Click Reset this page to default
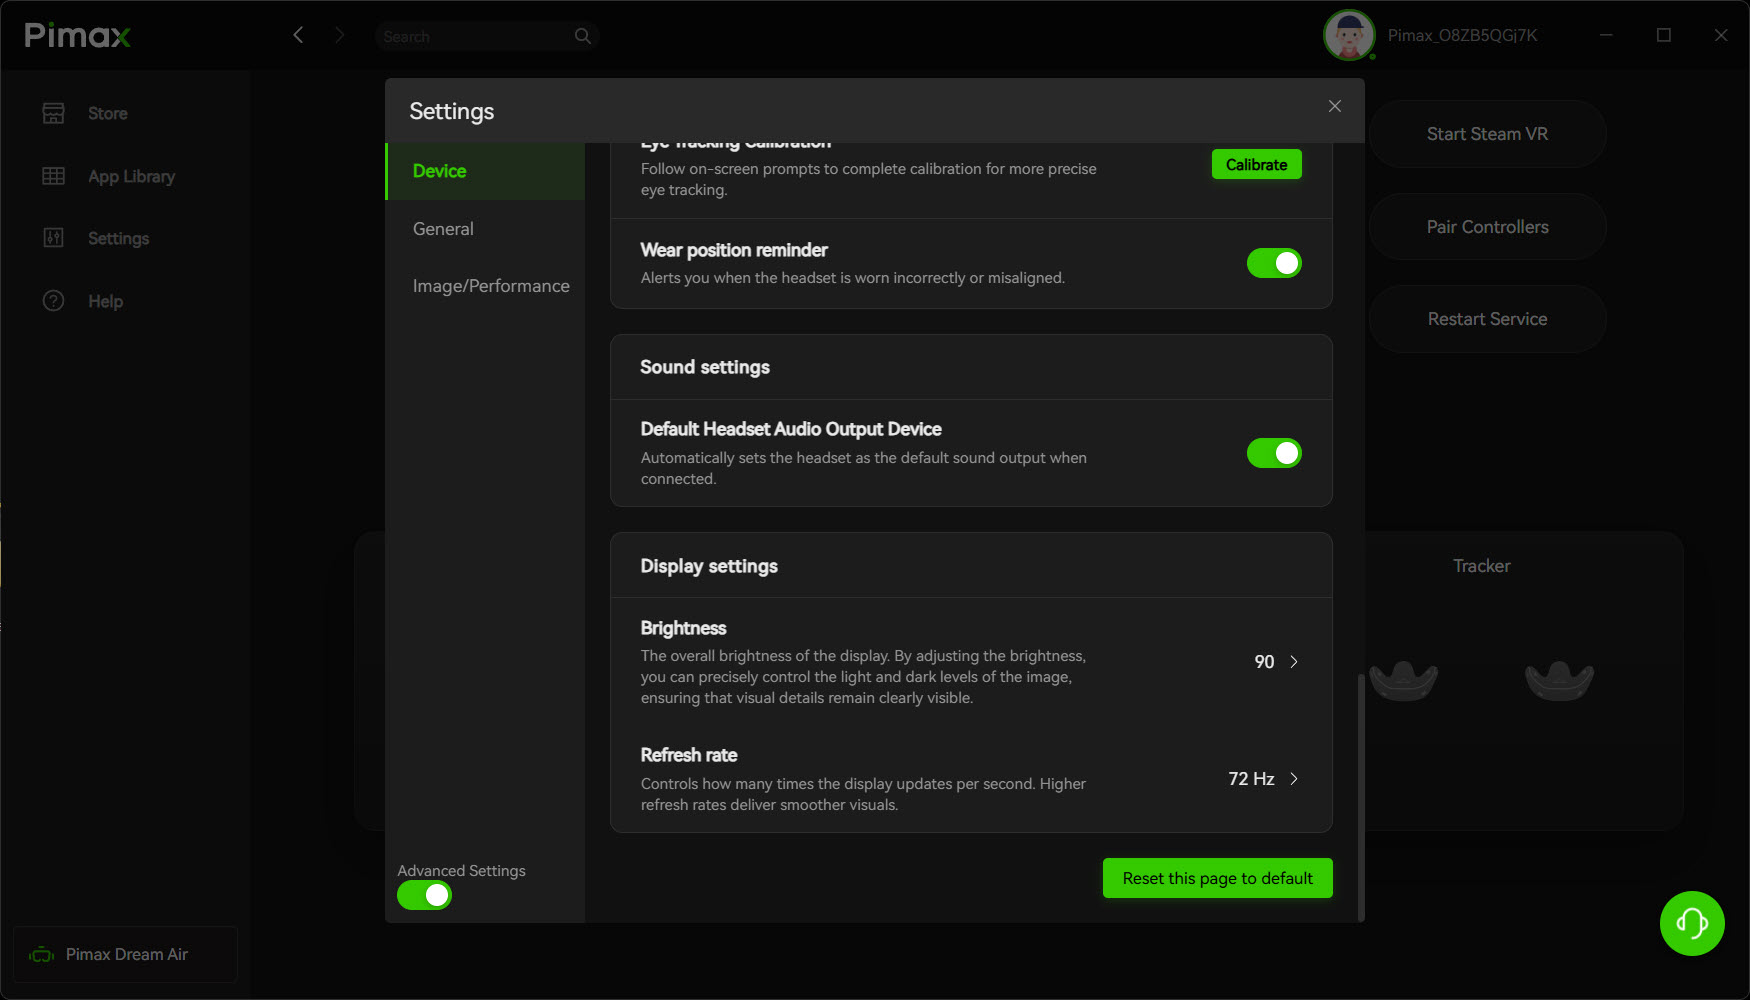The height and width of the screenshot is (1000, 1750). pos(1218,878)
